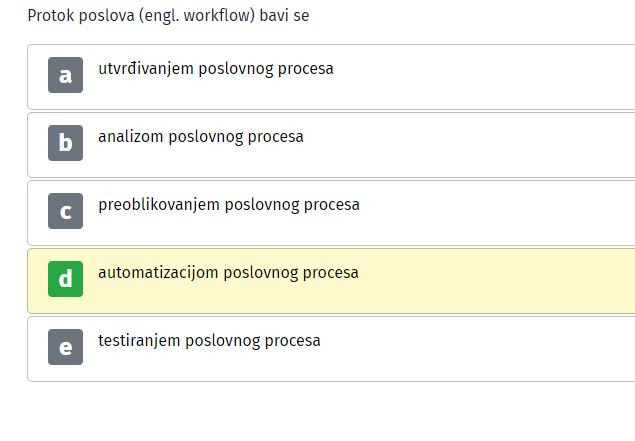The width and height of the screenshot is (635, 441).
Task: Select the gray 'b' letter badge
Action: [x=65, y=143]
